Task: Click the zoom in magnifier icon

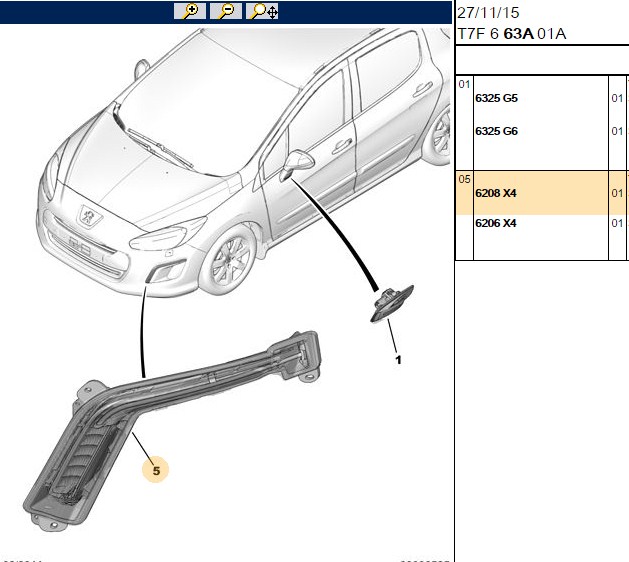Action: [x=190, y=11]
